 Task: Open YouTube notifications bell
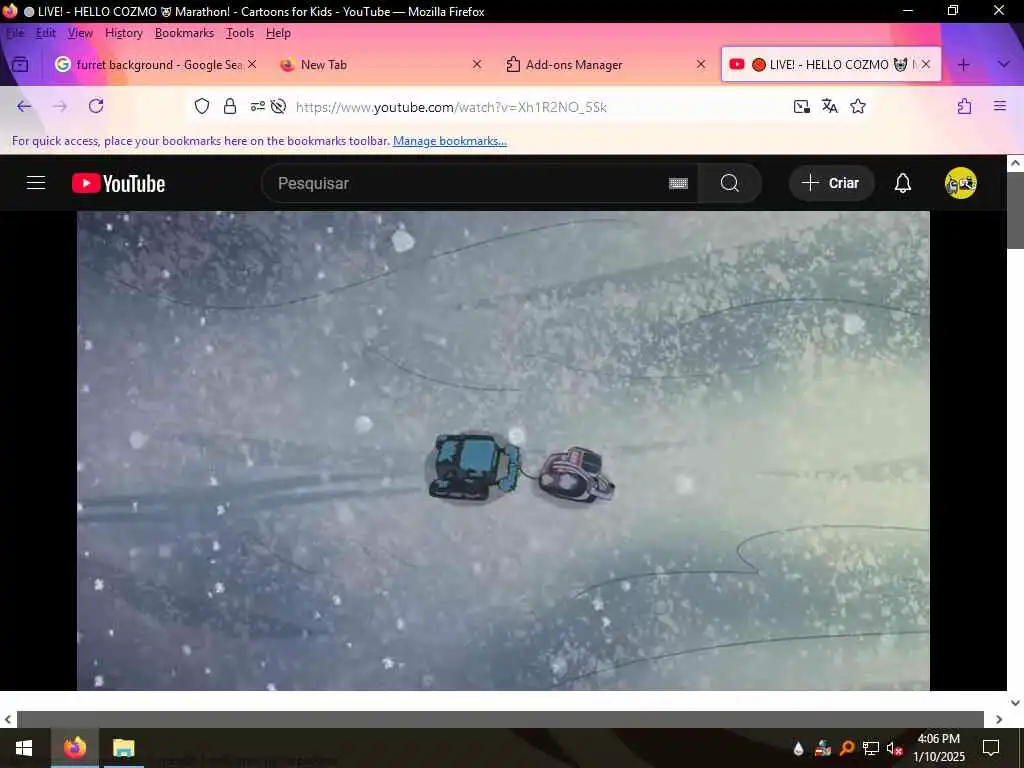click(x=903, y=184)
